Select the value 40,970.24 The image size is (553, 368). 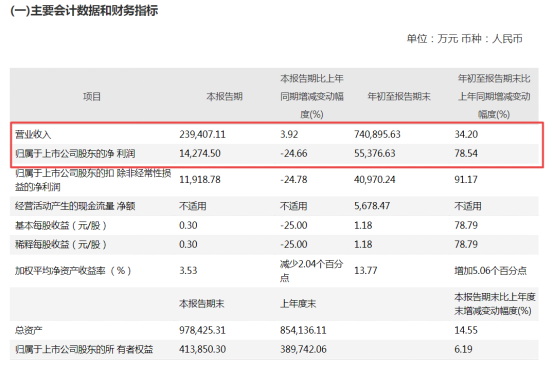point(375,180)
